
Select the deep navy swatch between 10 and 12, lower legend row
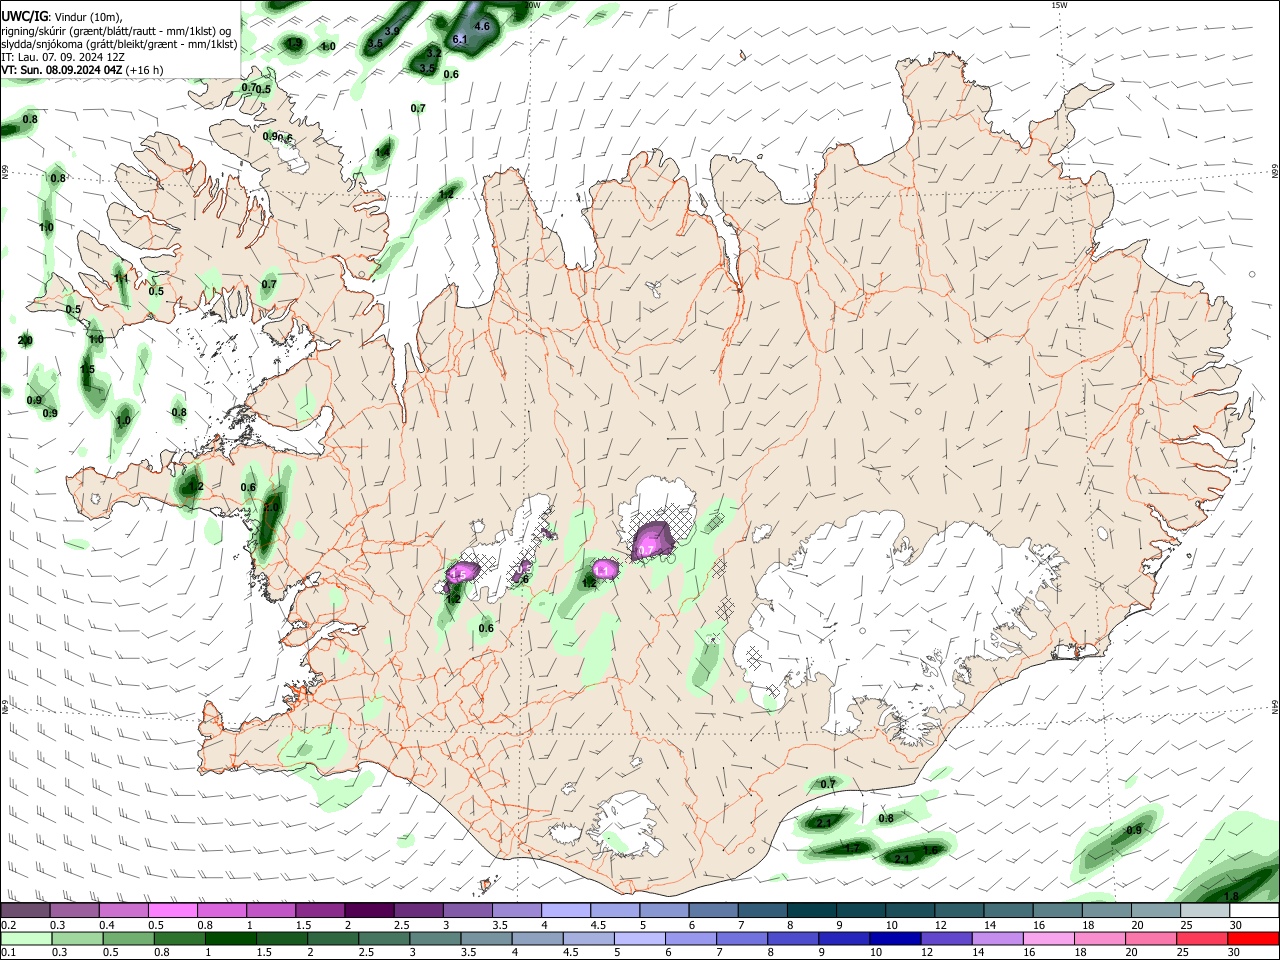pyautogui.click(x=894, y=939)
